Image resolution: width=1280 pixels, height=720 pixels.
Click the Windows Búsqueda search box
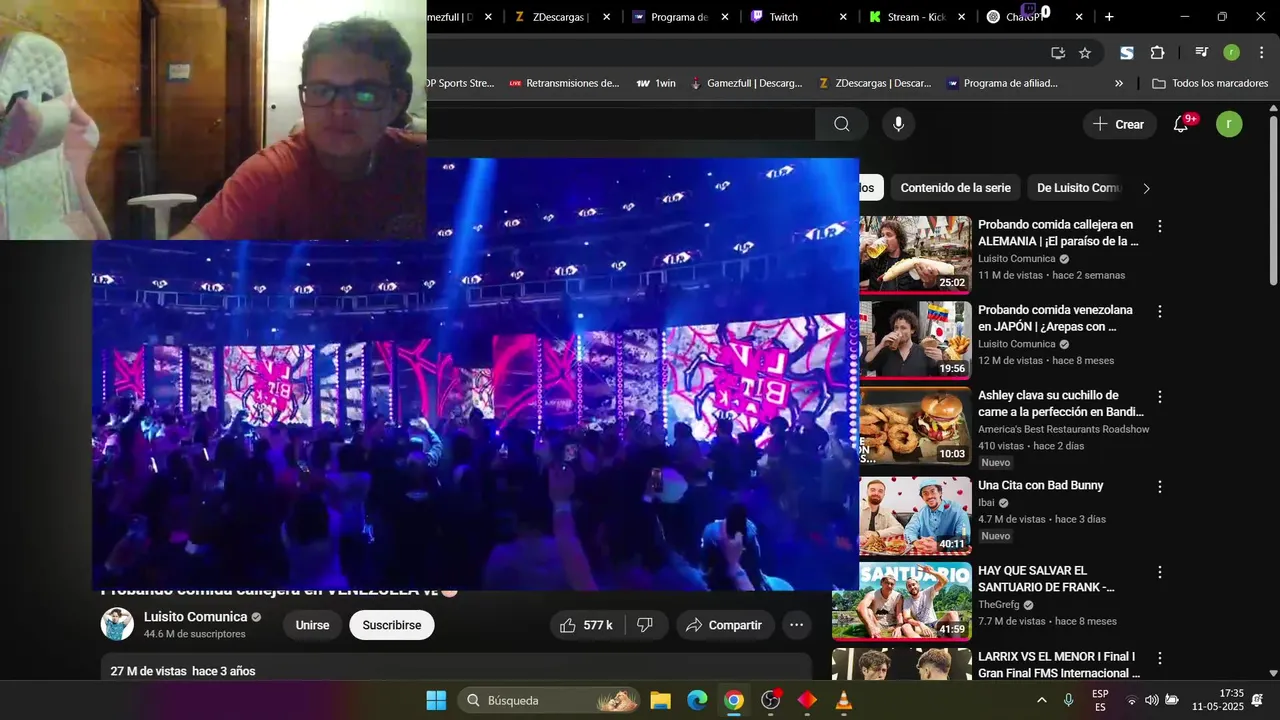(x=549, y=700)
